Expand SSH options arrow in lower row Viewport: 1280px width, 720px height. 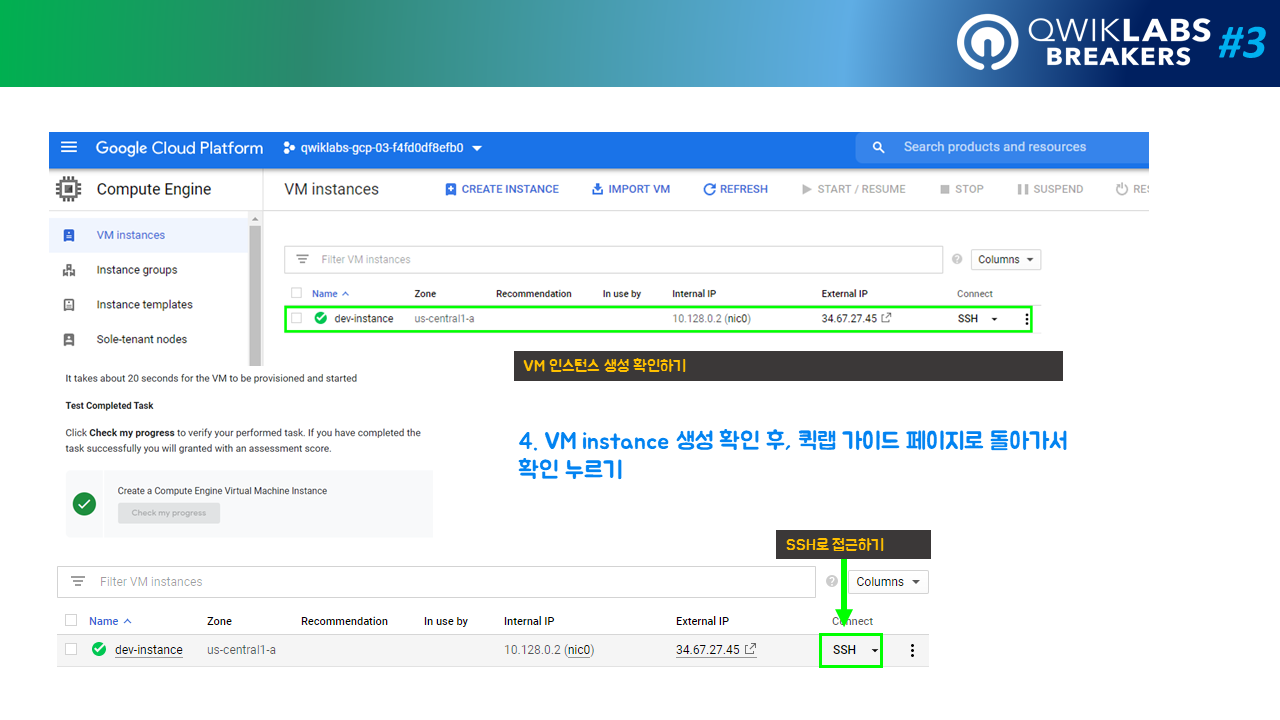[875, 650]
